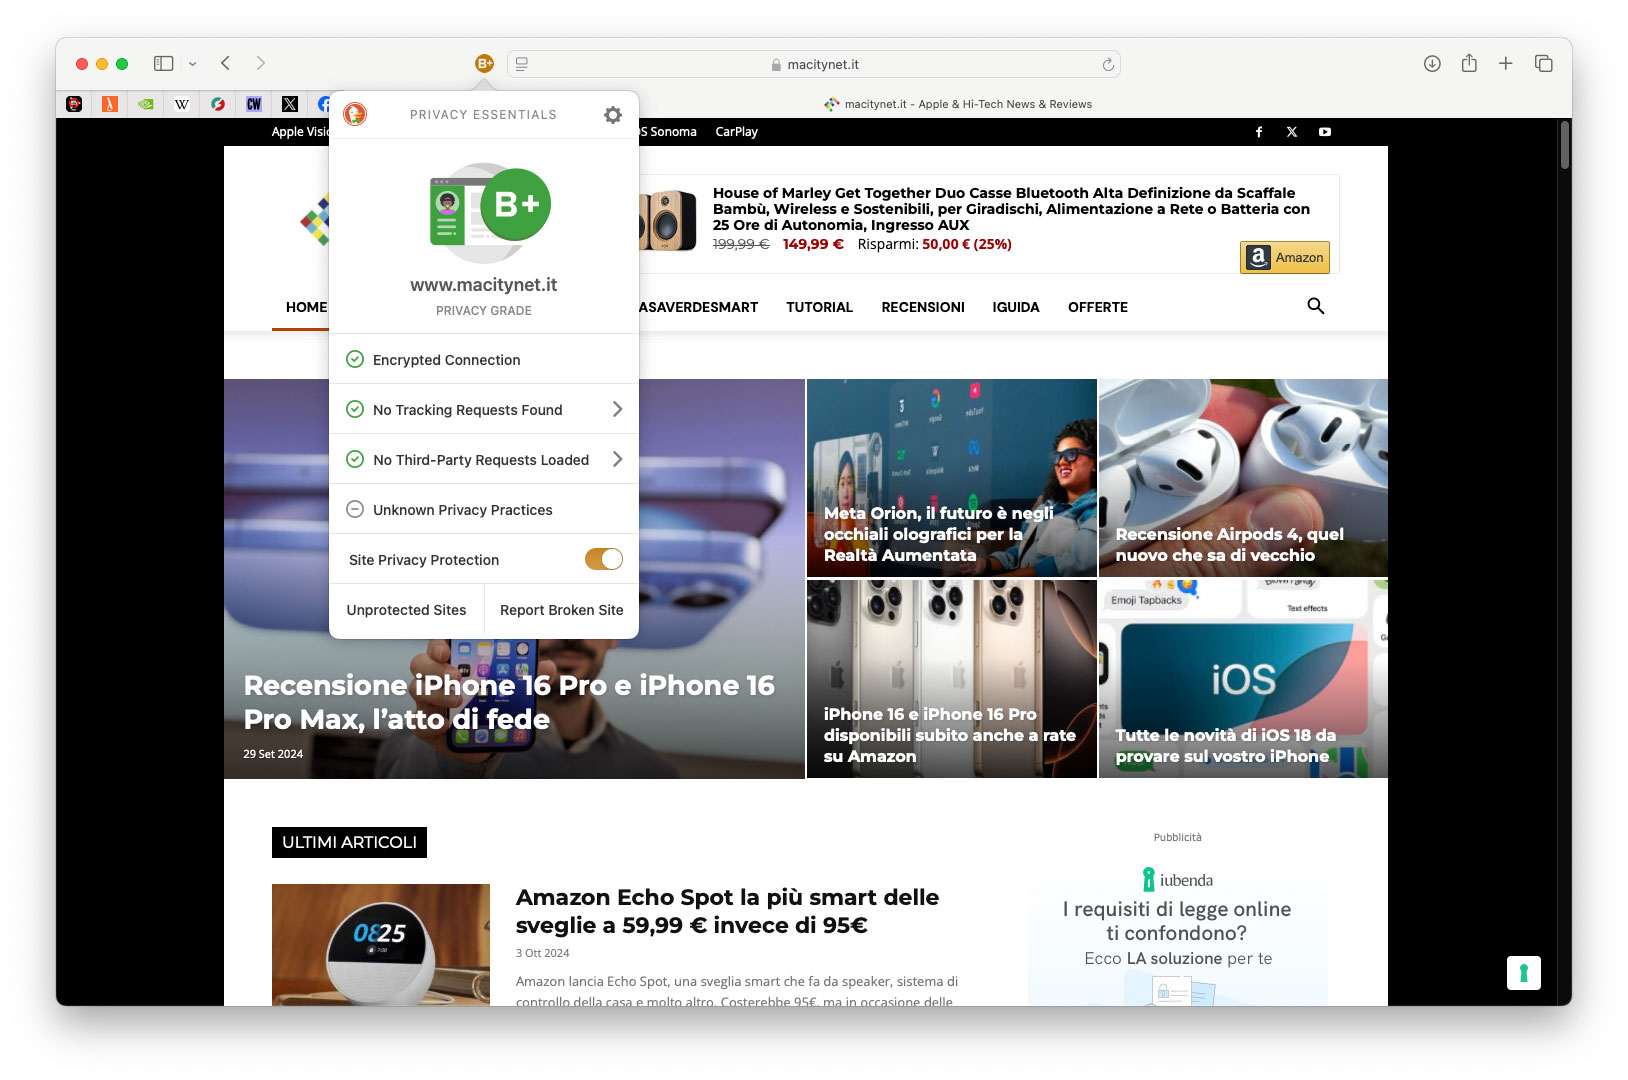
Task: Open macitynet's YouTube icon in page header
Action: pos(1324,131)
